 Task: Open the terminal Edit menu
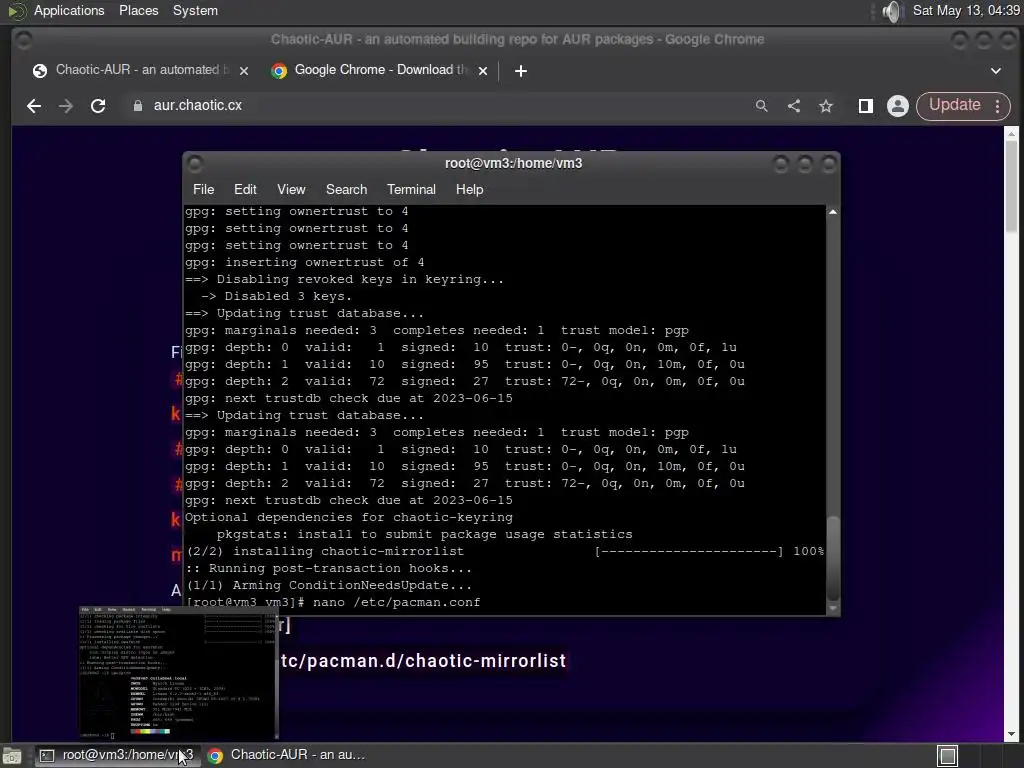(x=245, y=189)
